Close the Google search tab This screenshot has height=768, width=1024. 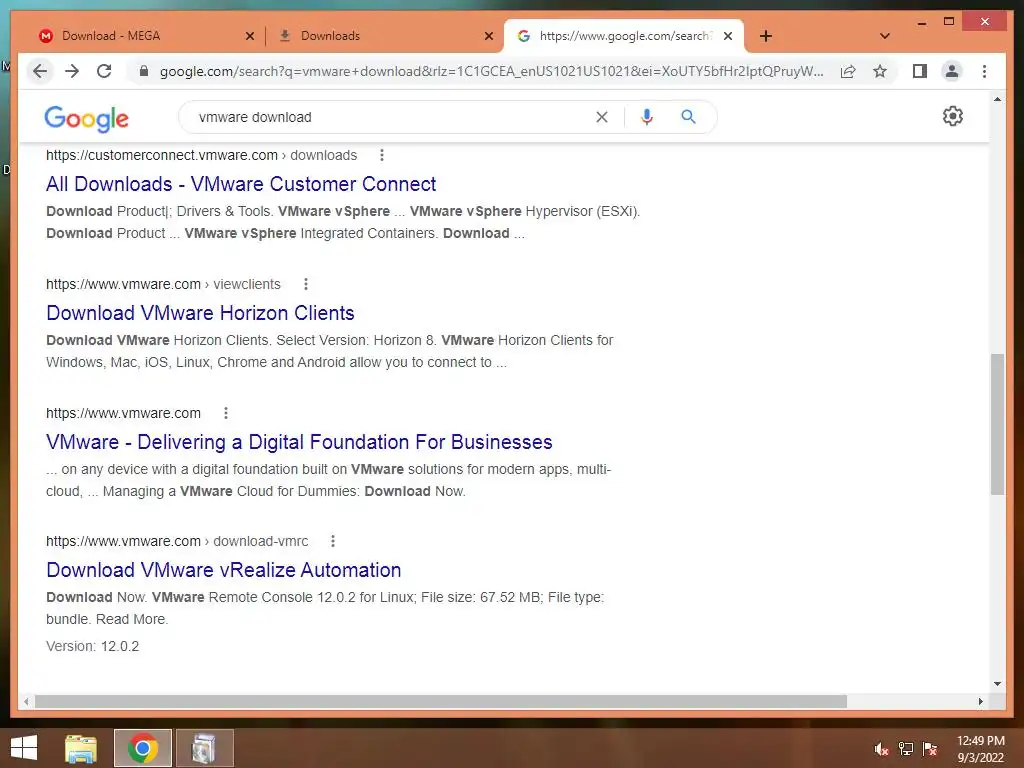728,36
